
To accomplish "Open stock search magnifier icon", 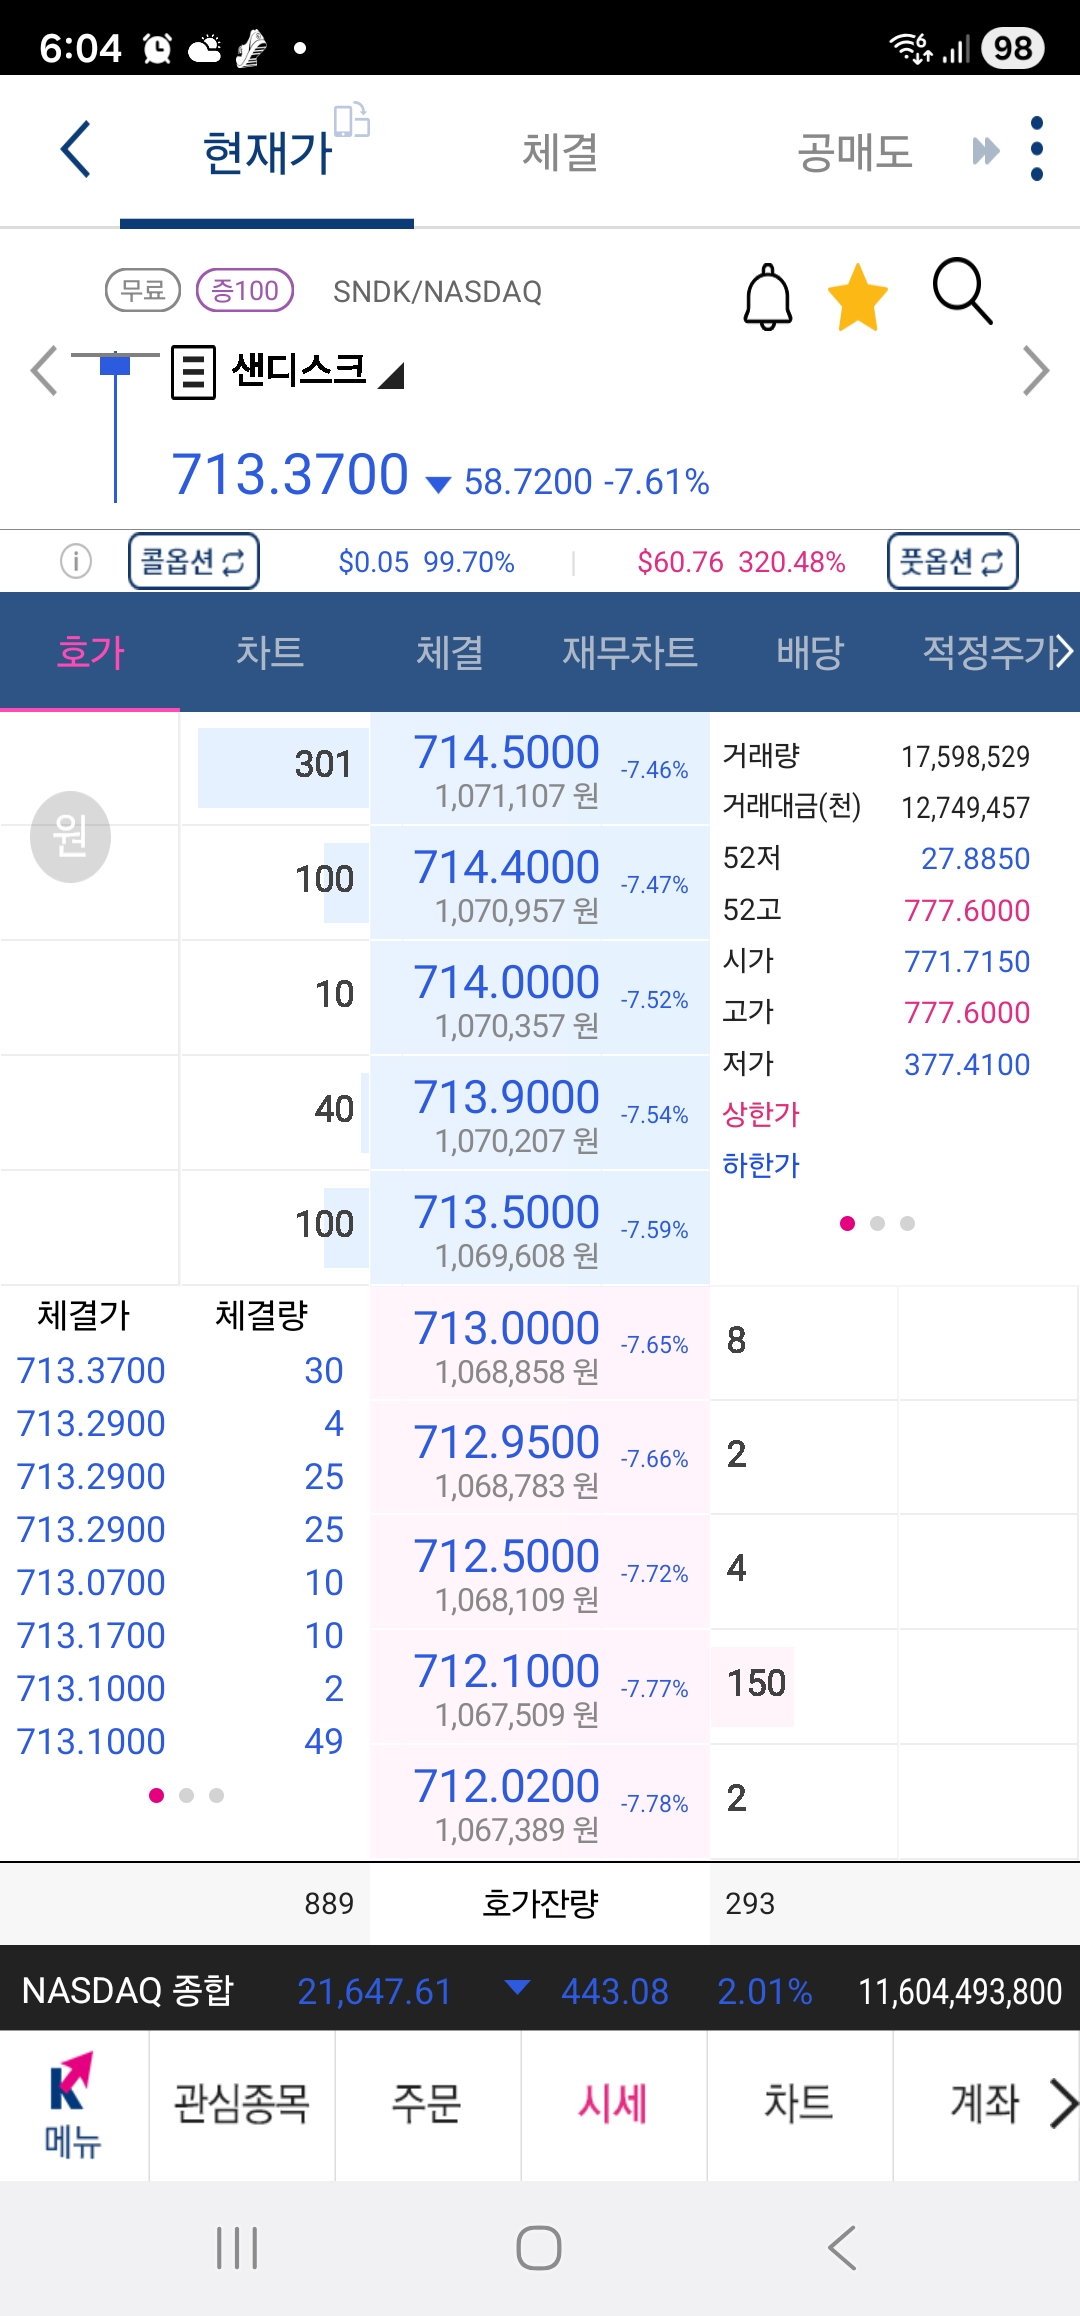I will pyautogui.click(x=962, y=292).
